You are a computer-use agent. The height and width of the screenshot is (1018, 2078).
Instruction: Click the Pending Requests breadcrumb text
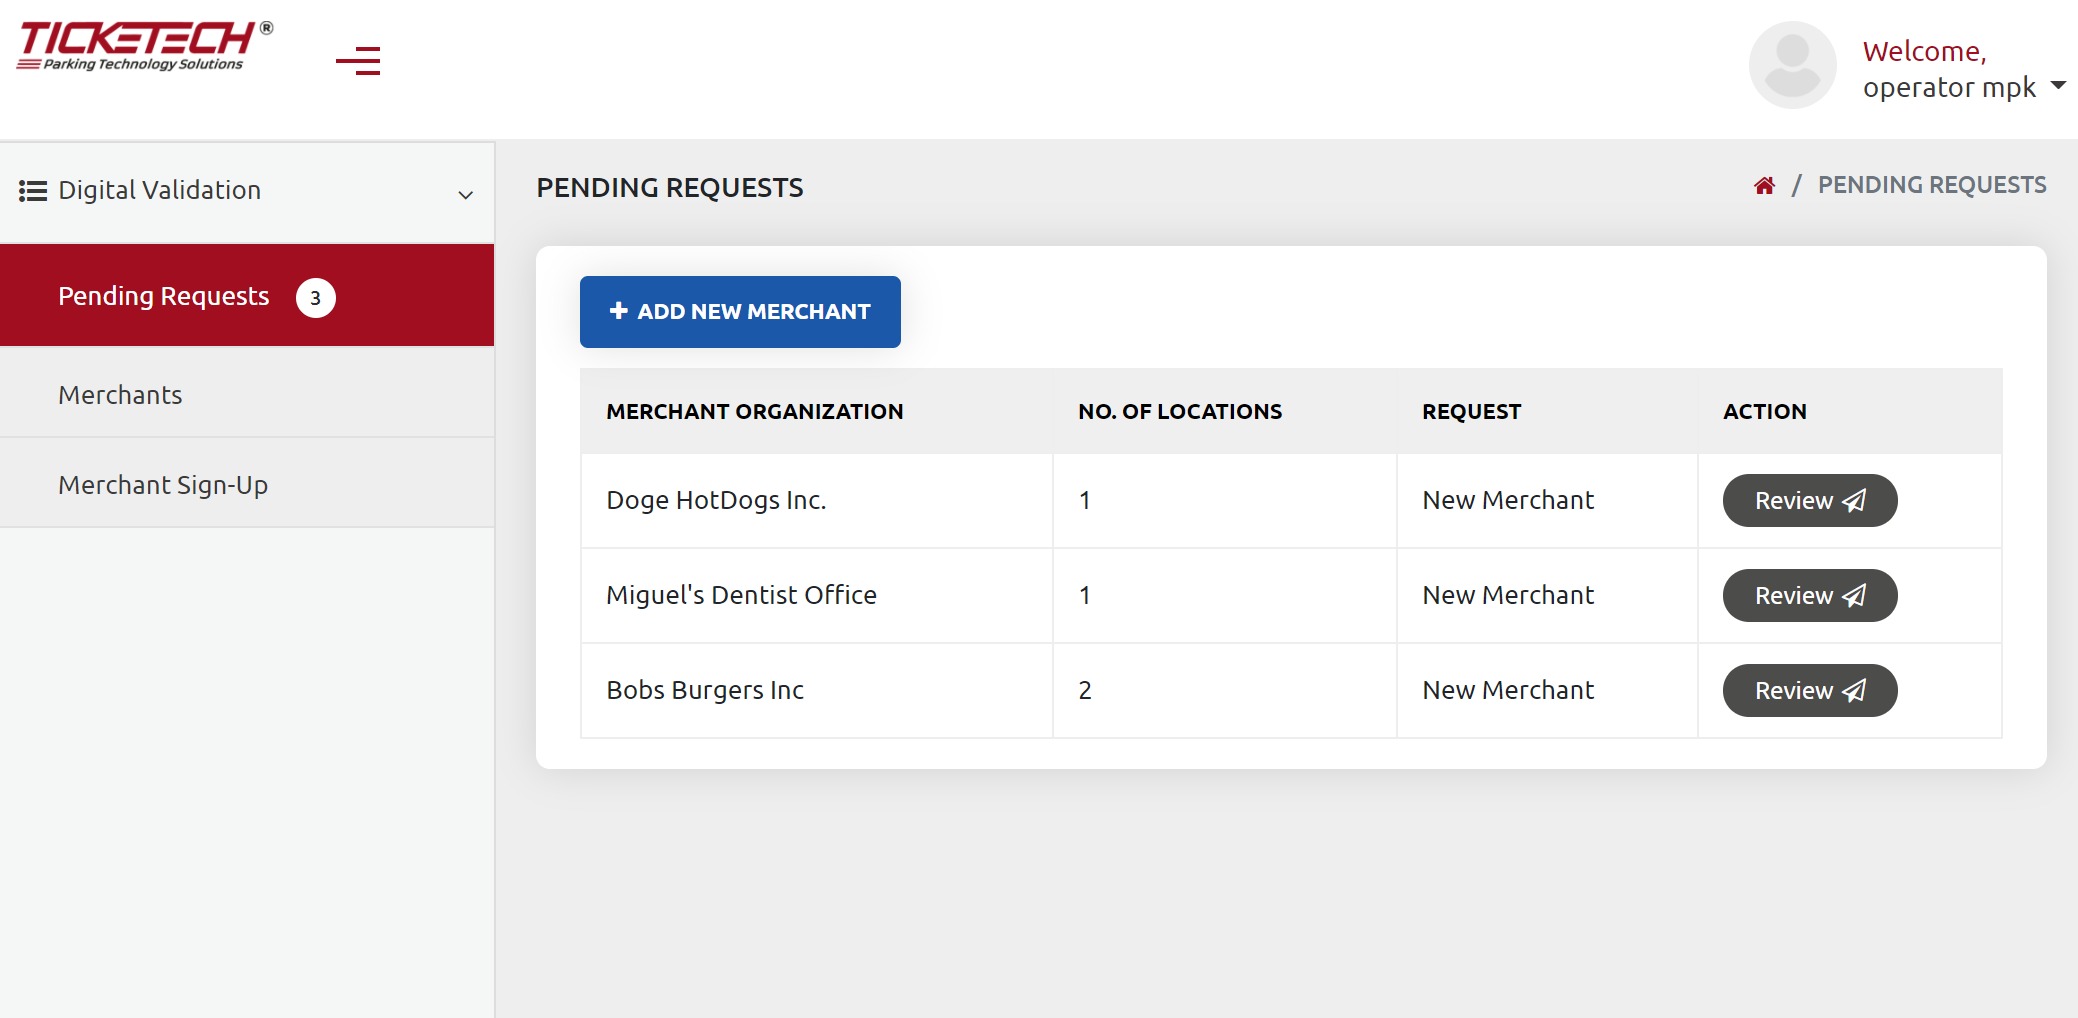click(1932, 185)
